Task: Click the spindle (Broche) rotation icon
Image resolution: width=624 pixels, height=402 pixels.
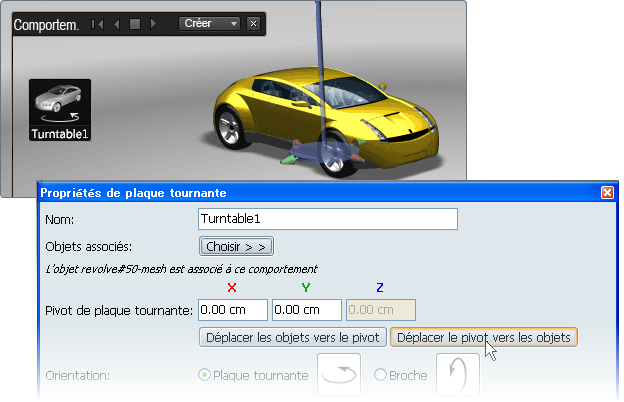Action: (458, 375)
